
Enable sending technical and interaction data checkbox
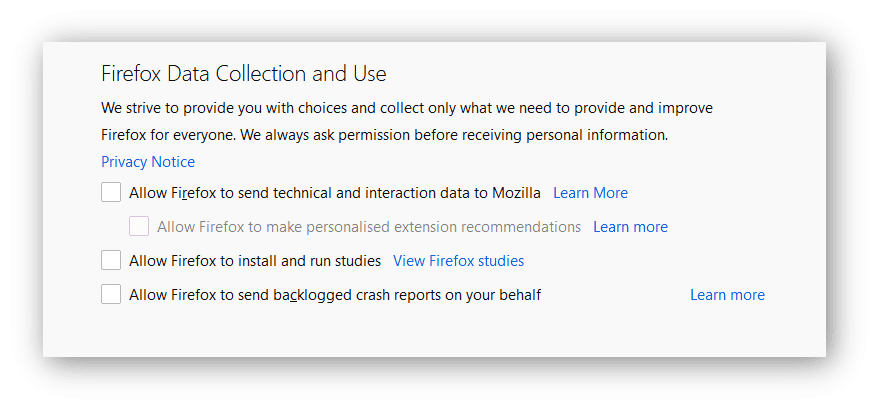(111, 193)
